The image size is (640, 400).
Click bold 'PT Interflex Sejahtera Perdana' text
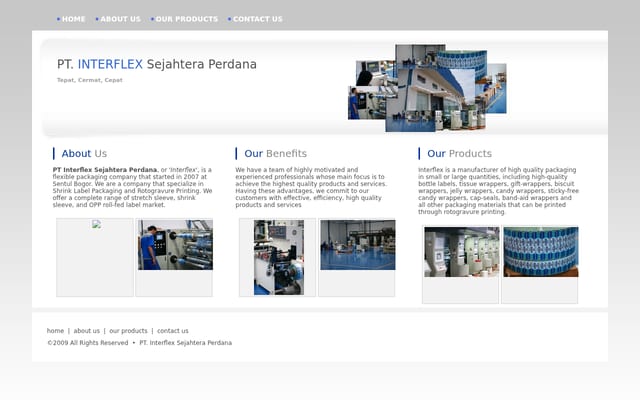(104, 169)
